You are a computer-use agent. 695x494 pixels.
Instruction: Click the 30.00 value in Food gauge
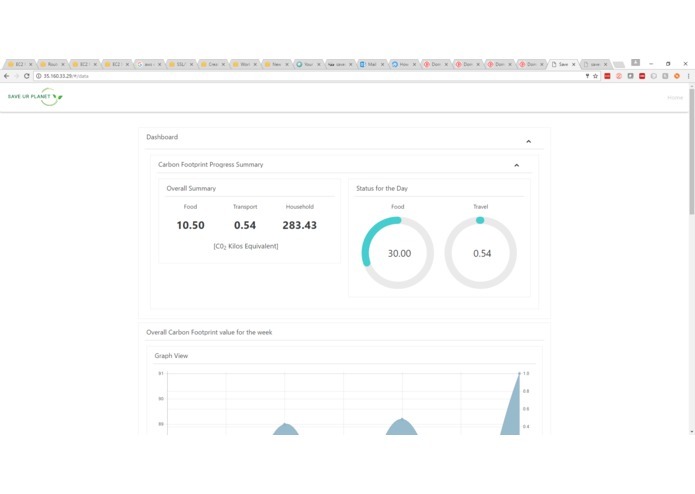pyautogui.click(x=399, y=253)
